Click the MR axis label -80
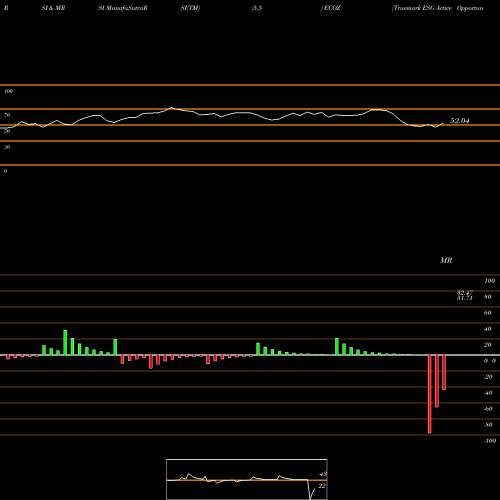Viewport: 500px width, 500px height. click(x=488, y=425)
